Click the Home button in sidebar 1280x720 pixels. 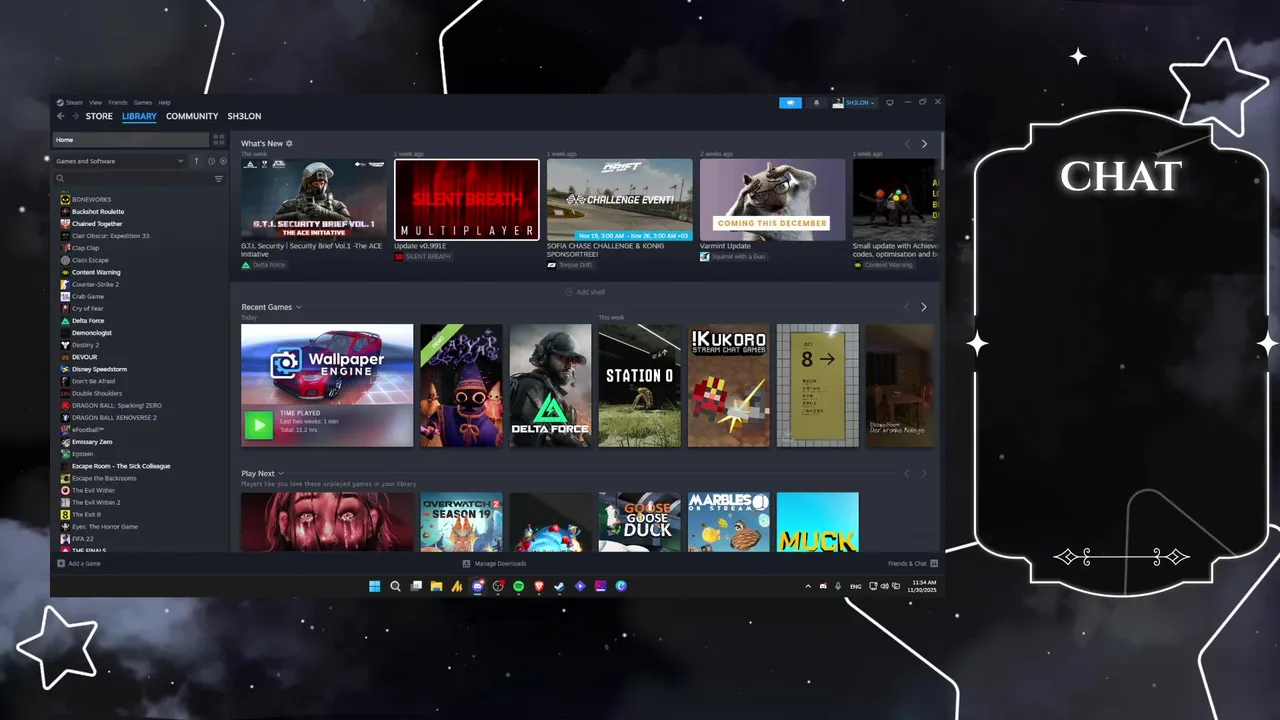point(130,140)
